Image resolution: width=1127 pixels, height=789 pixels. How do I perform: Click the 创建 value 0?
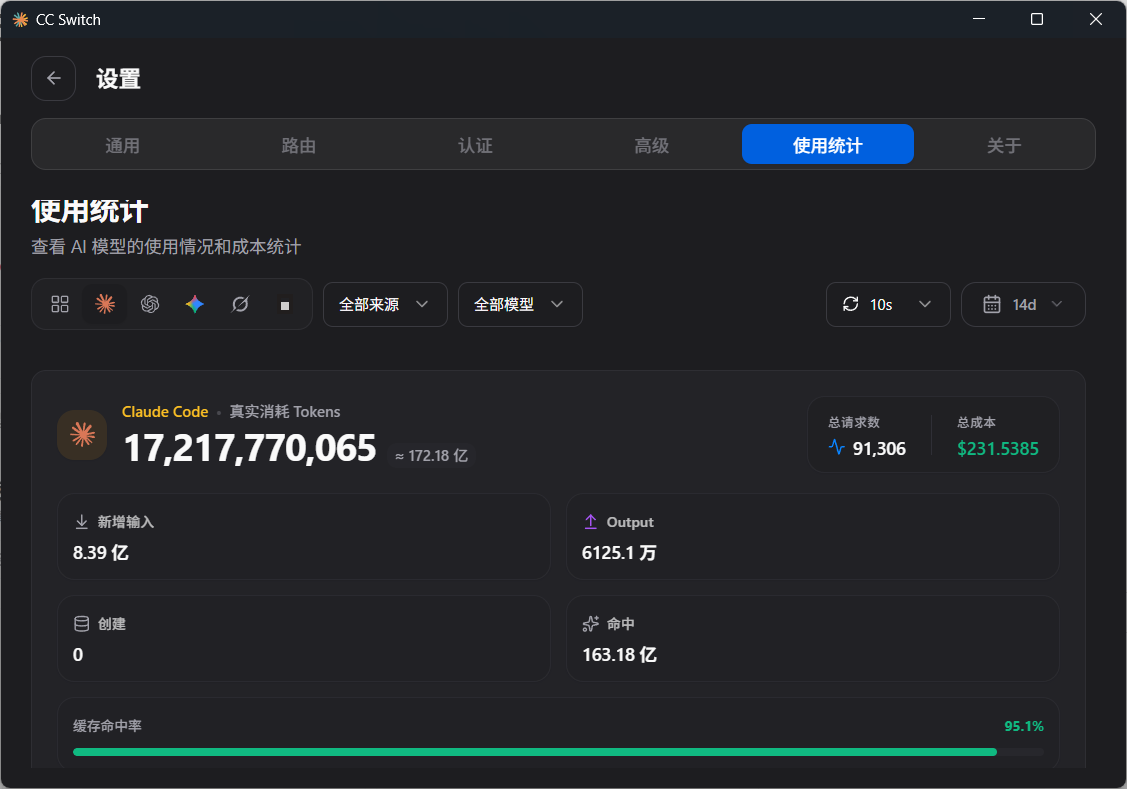click(x=78, y=655)
